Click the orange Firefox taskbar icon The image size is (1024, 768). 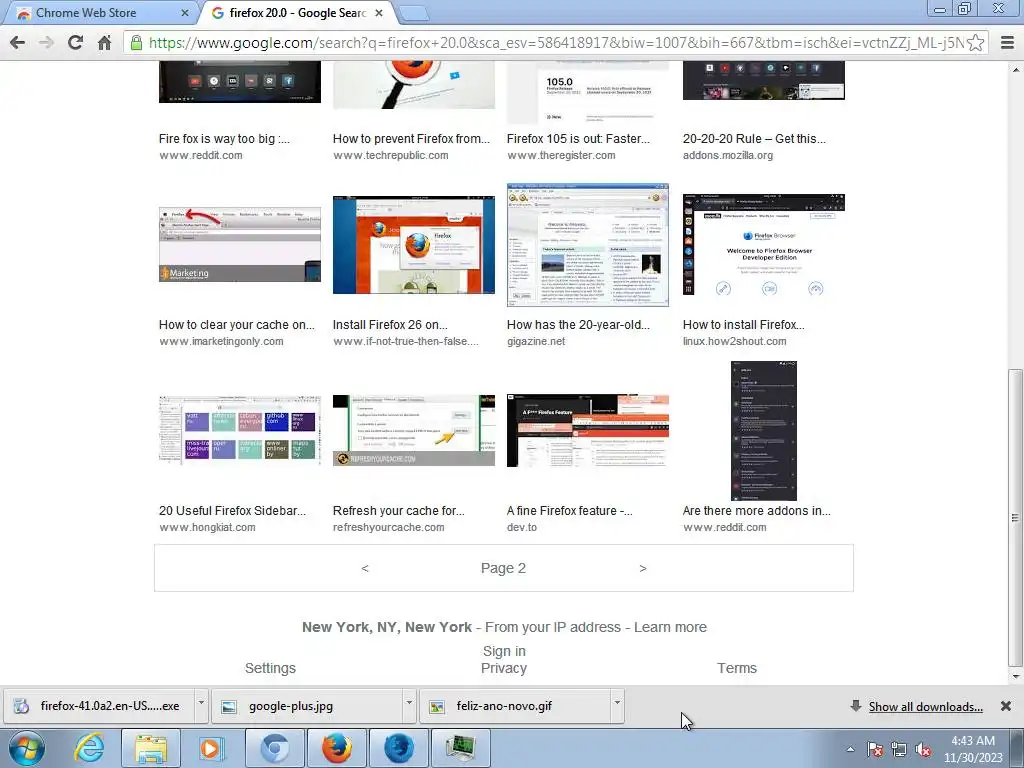pyautogui.click(x=336, y=748)
